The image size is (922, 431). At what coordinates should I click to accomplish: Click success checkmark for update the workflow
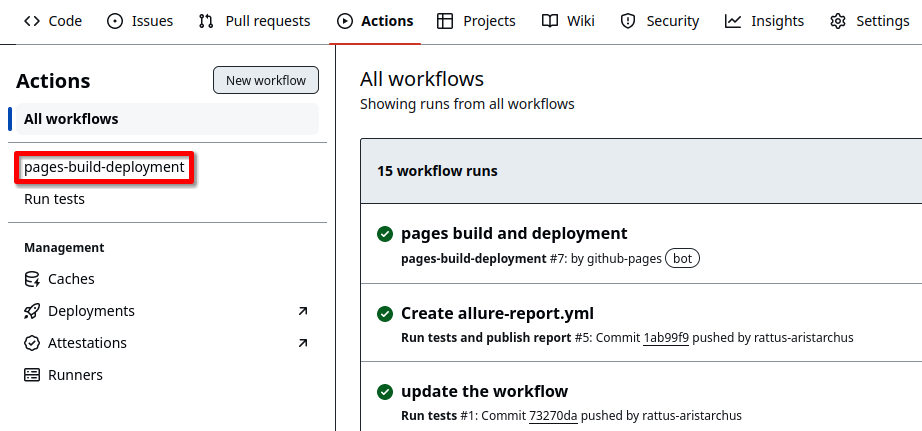(385, 392)
